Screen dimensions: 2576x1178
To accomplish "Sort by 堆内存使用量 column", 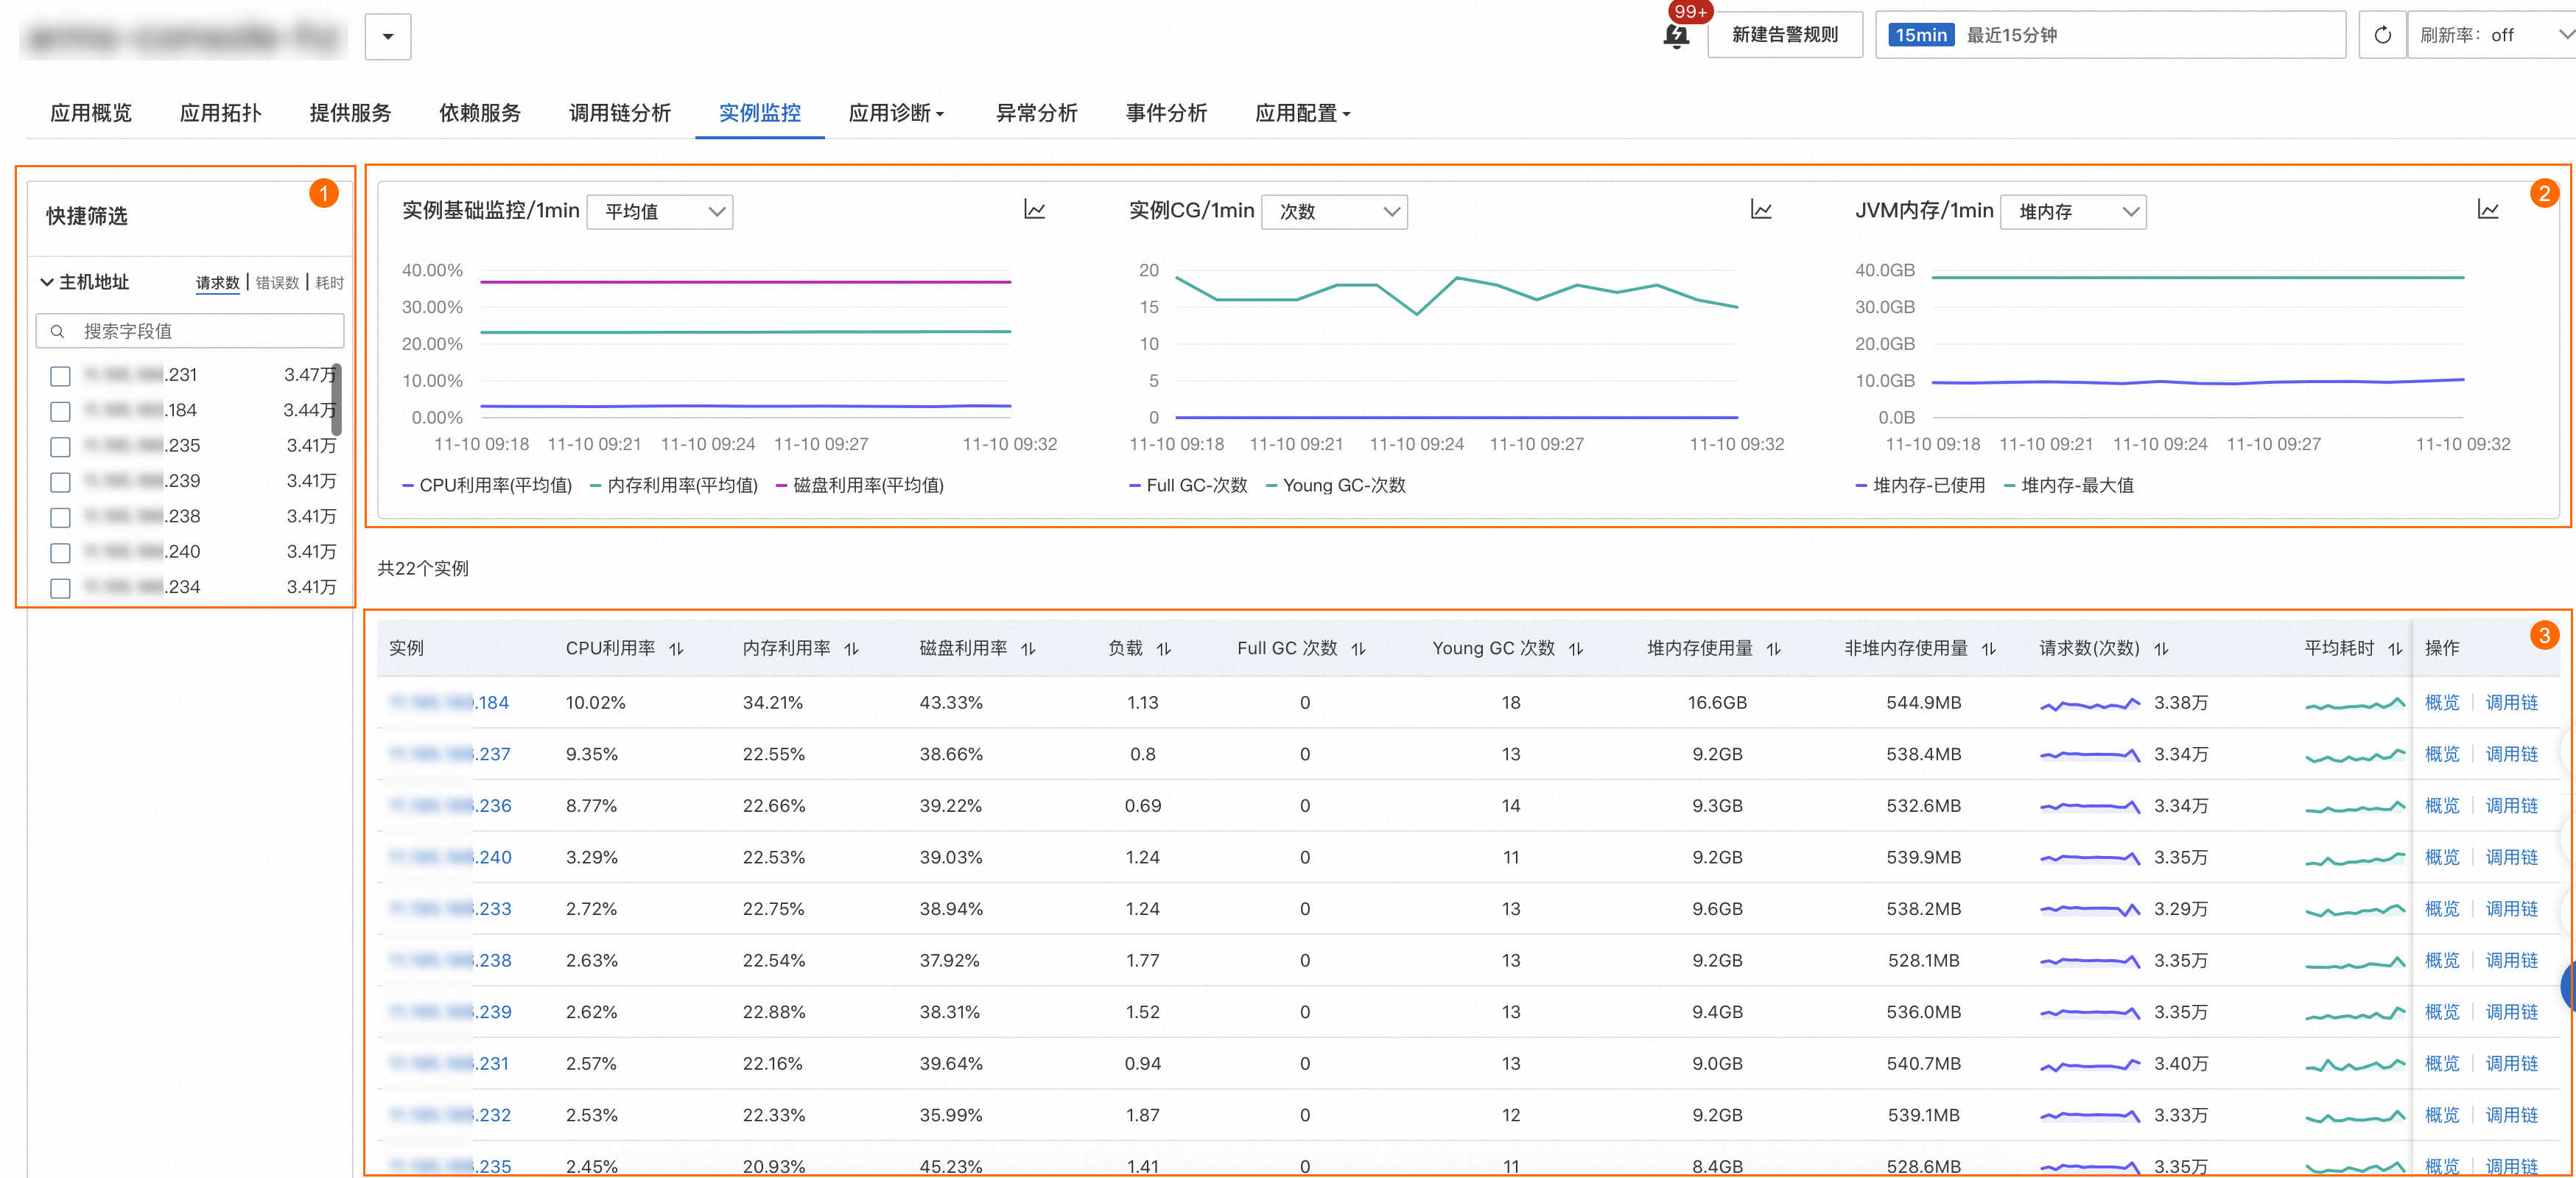I will (x=1774, y=649).
